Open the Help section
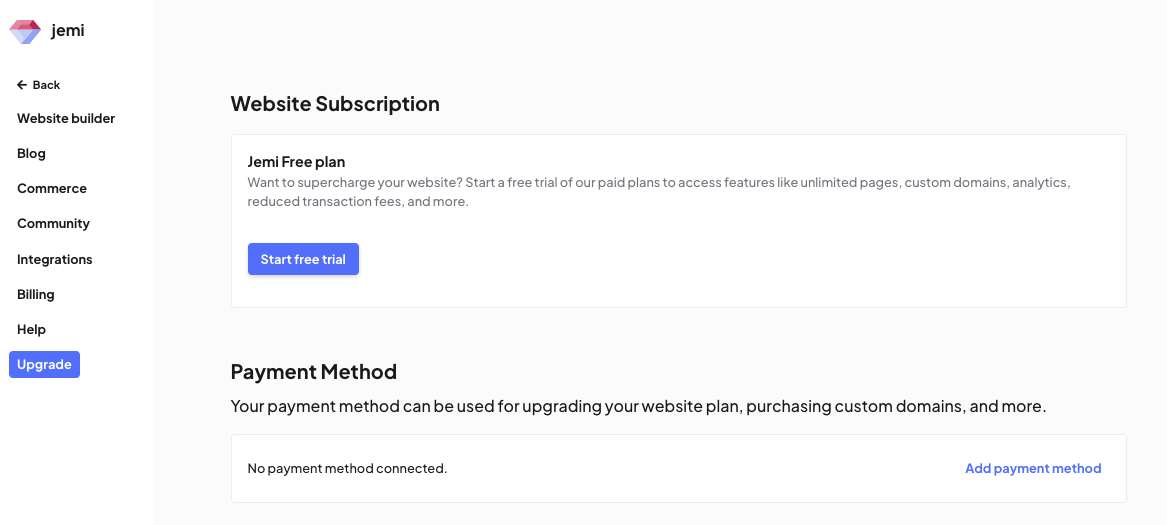This screenshot has height=525, width=1167. 31,329
